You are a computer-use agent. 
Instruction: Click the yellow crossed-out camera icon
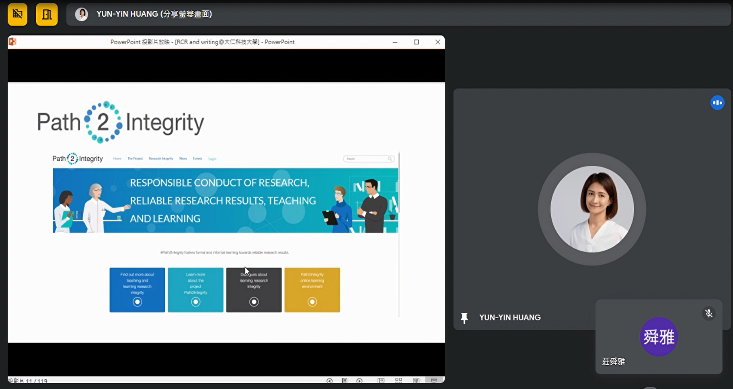point(17,14)
